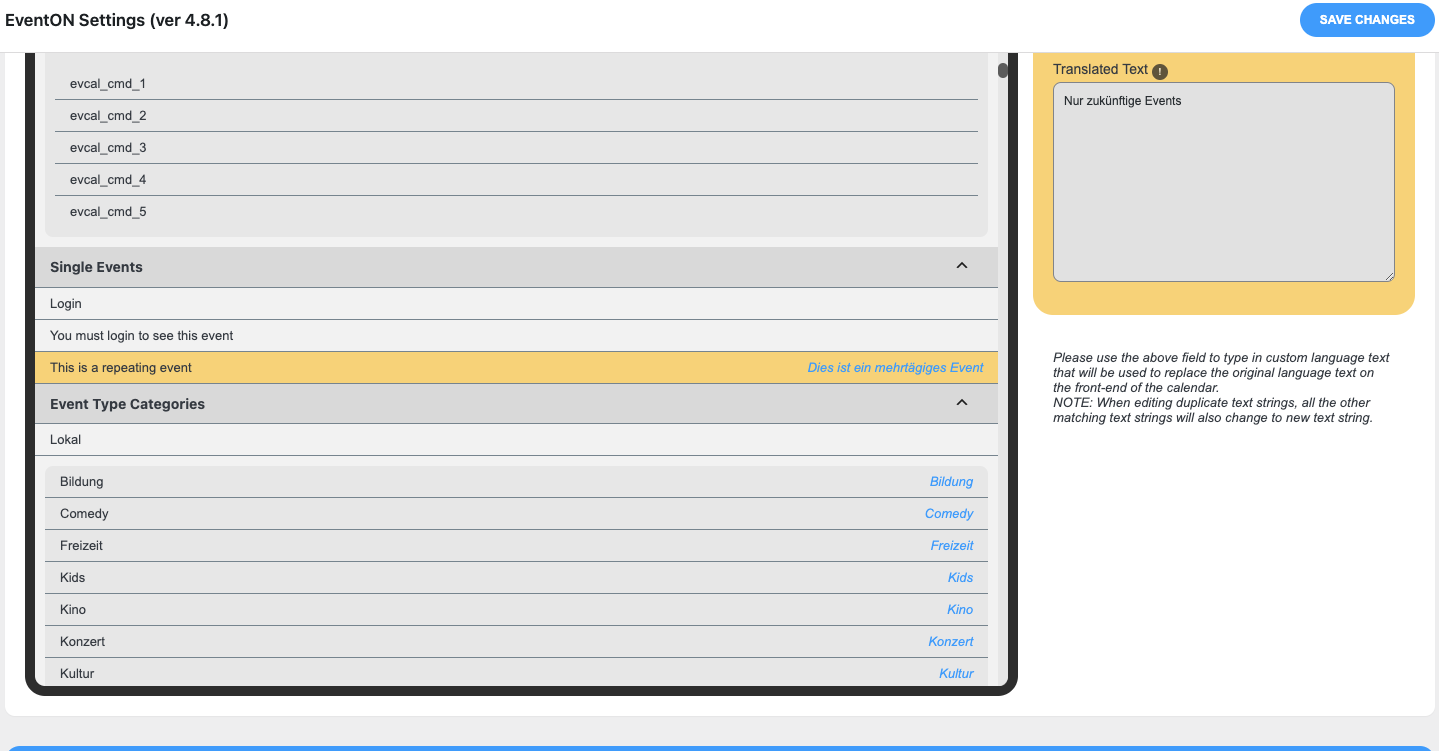Select the Lokal row
This screenshot has width=1439, height=751.
pyautogui.click(x=516, y=440)
